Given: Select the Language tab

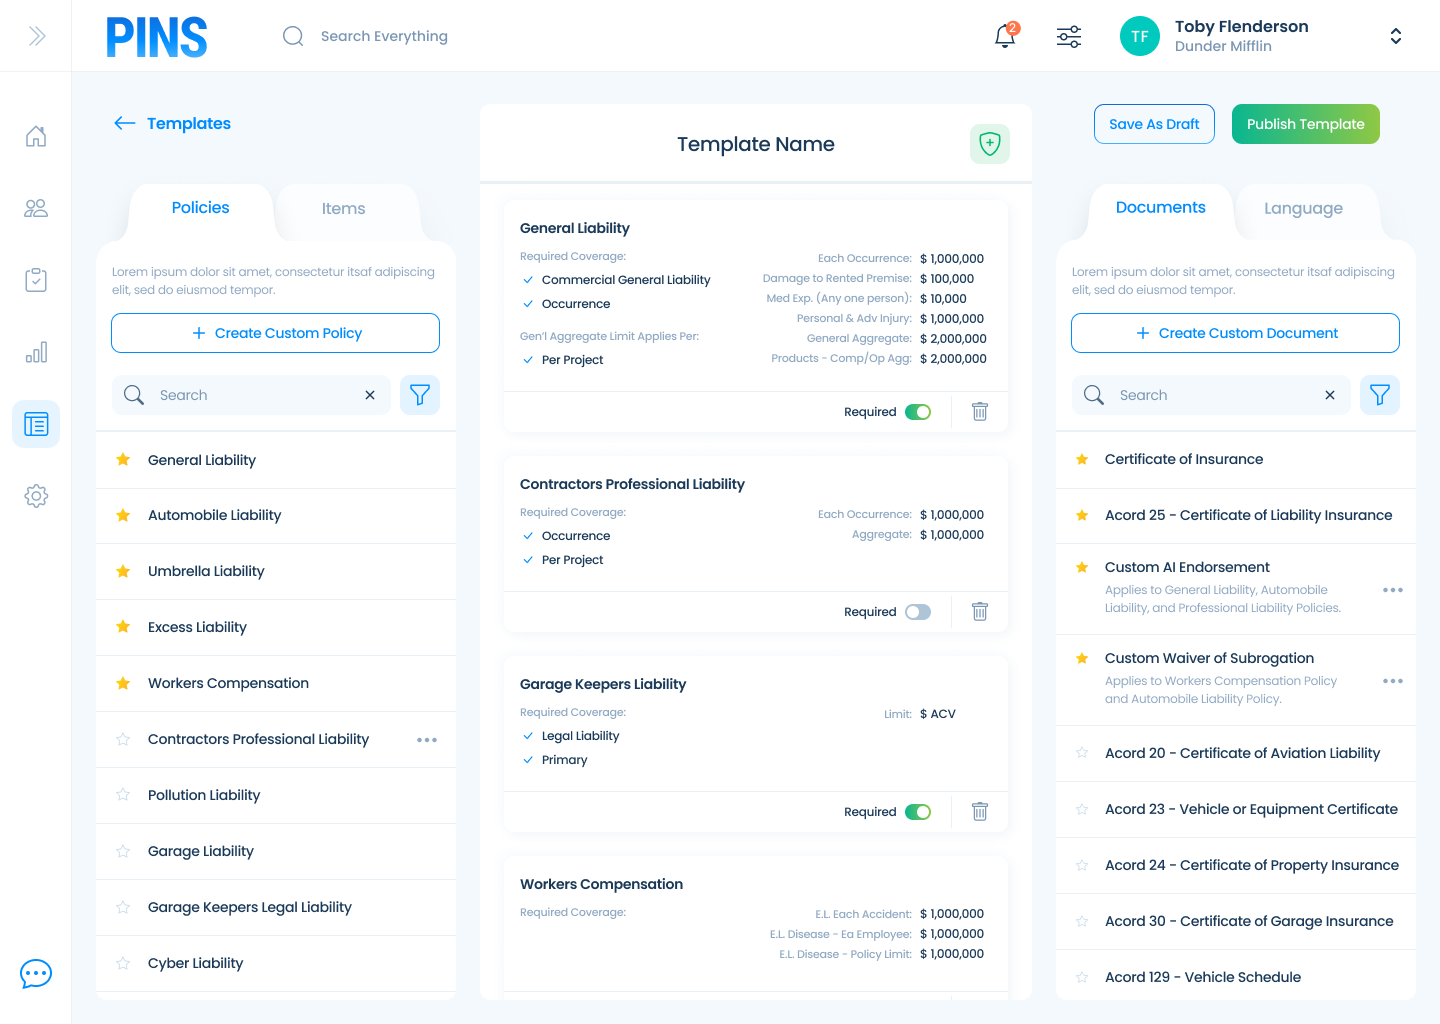Looking at the screenshot, I should (1303, 208).
